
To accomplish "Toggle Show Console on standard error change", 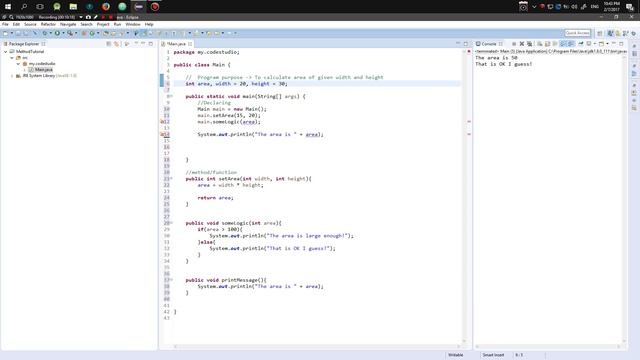I will [x=571, y=44].
